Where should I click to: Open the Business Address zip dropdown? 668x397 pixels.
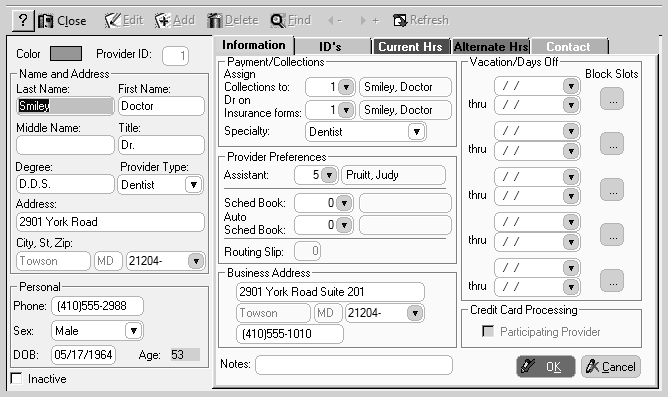click(x=415, y=313)
